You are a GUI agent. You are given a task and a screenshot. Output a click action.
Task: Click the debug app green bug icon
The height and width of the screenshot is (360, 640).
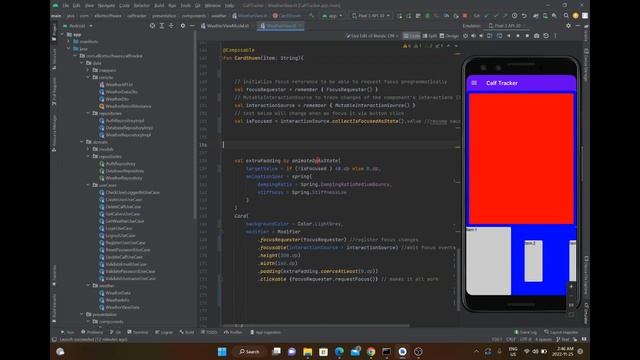click(427, 16)
